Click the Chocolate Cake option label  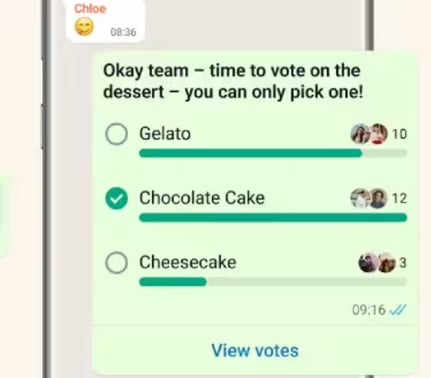click(x=202, y=198)
